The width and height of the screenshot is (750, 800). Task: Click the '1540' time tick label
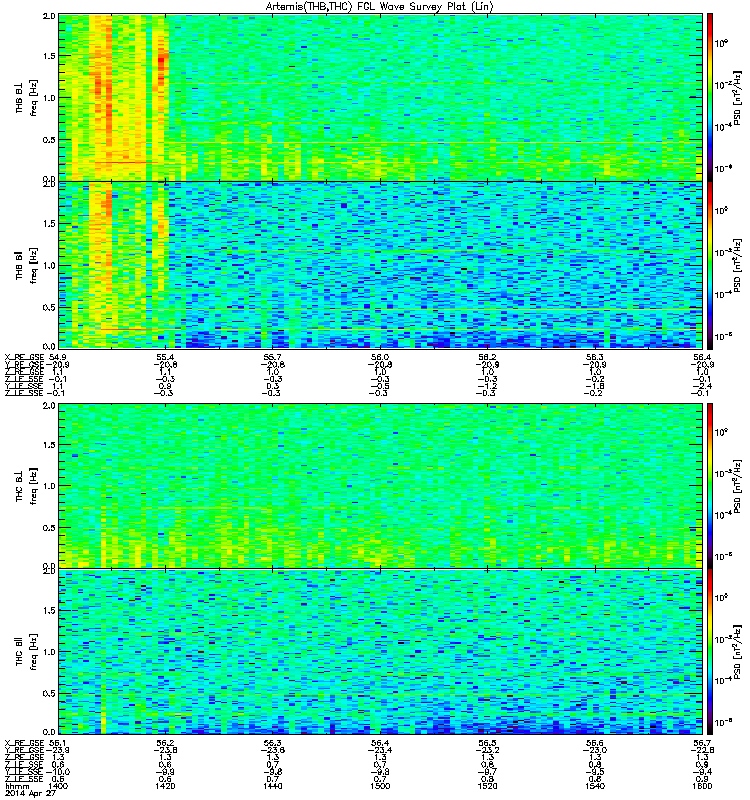[x=595, y=786]
